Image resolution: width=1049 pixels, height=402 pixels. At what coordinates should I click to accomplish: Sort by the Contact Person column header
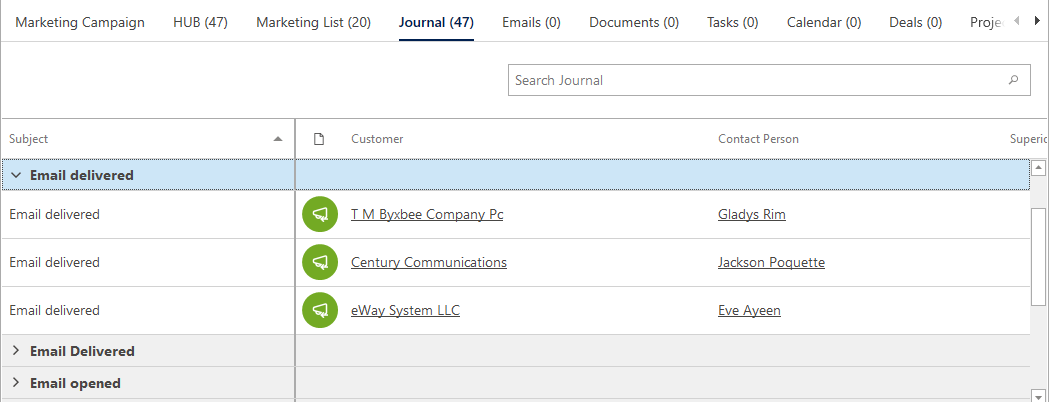coord(758,139)
